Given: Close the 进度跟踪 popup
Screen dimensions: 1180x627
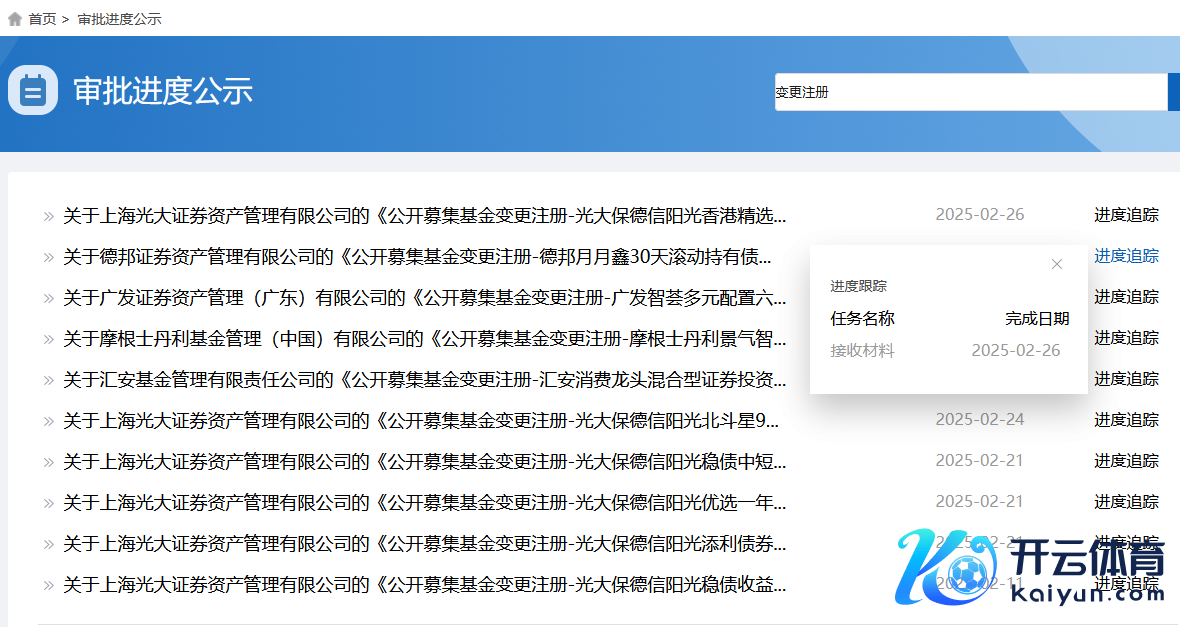Looking at the screenshot, I should (x=1057, y=264).
